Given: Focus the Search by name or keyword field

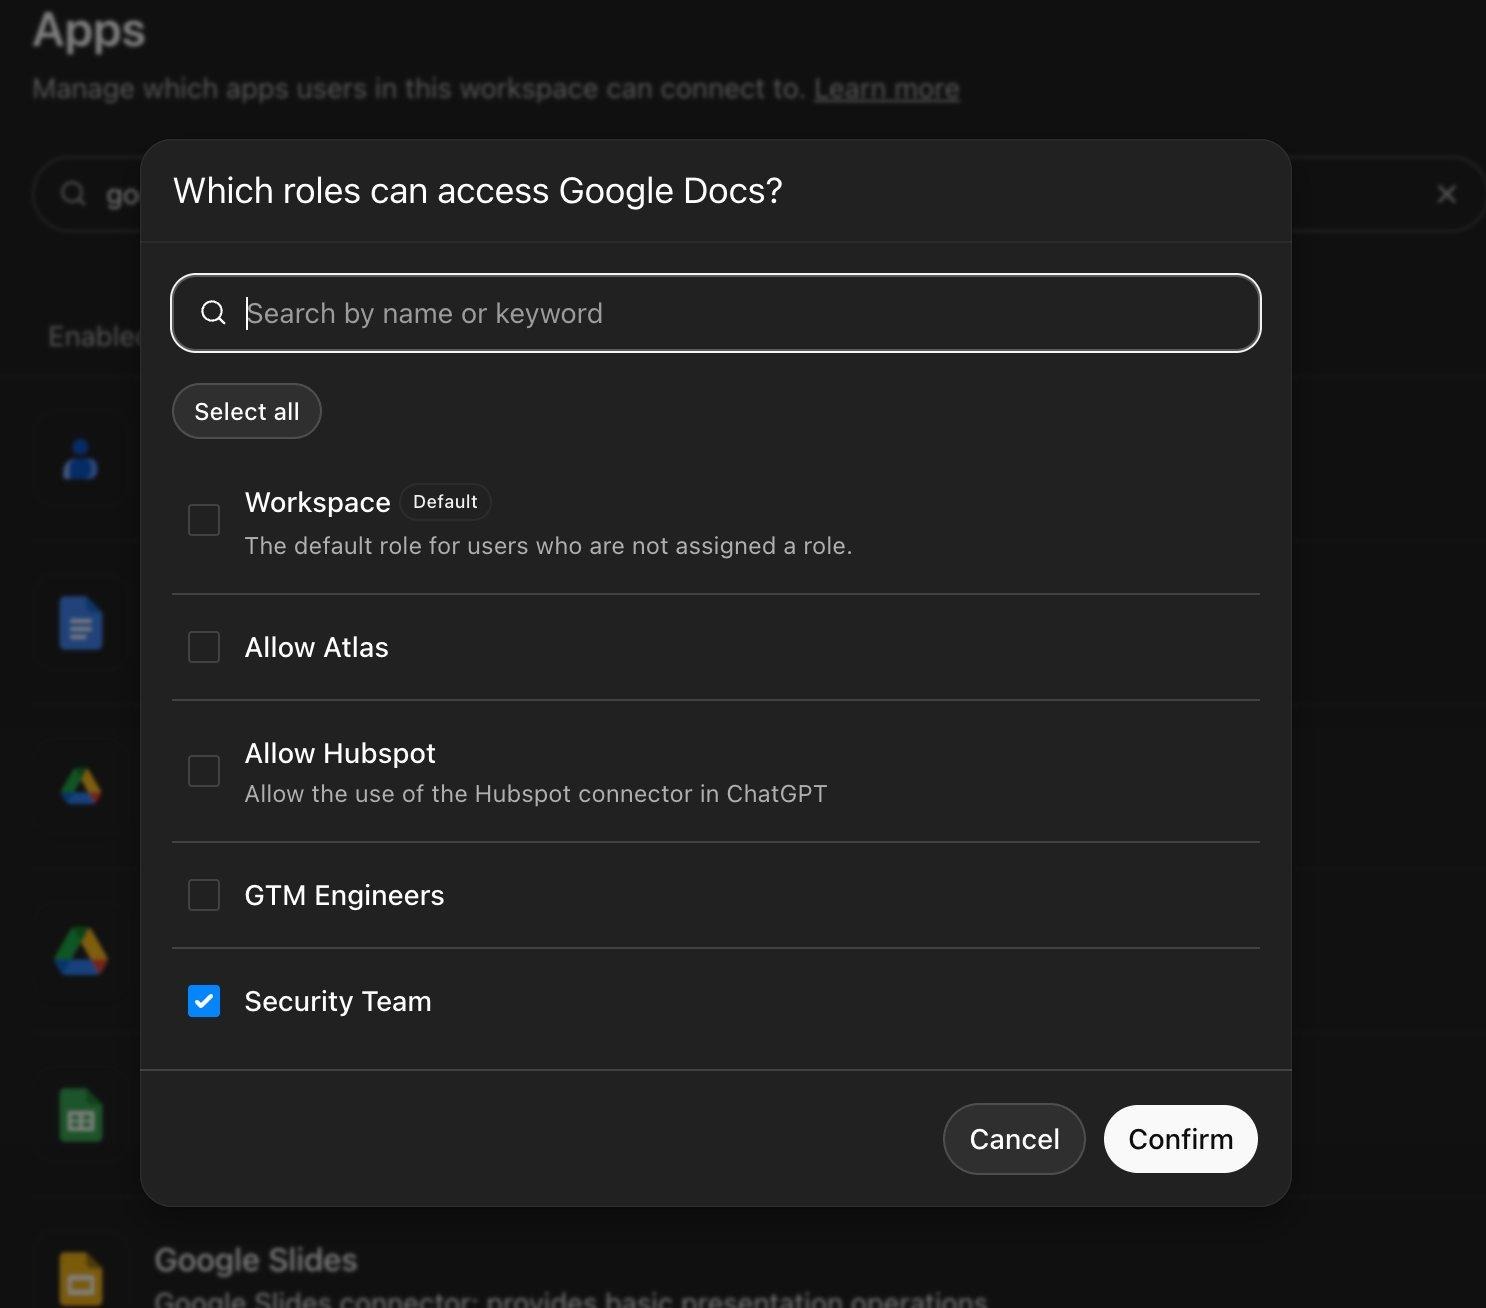Looking at the screenshot, I should point(716,313).
